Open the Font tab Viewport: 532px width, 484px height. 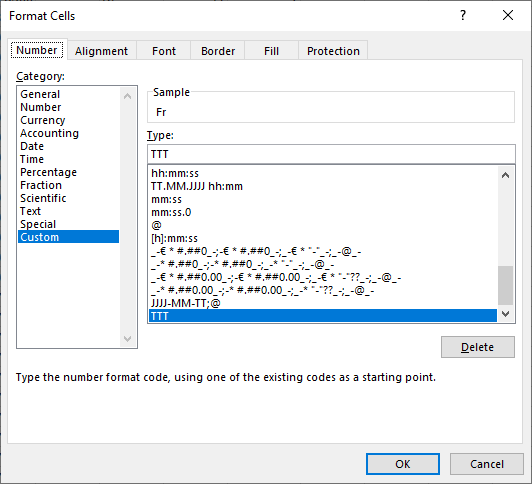pos(164,51)
